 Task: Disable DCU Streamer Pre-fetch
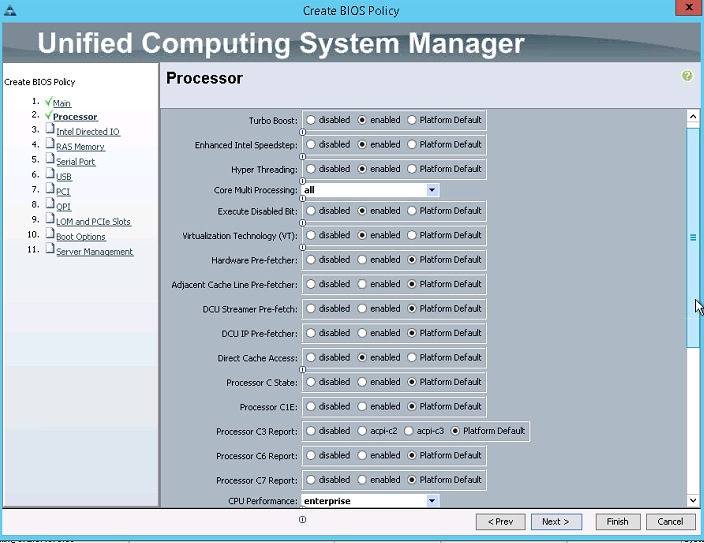[311, 309]
